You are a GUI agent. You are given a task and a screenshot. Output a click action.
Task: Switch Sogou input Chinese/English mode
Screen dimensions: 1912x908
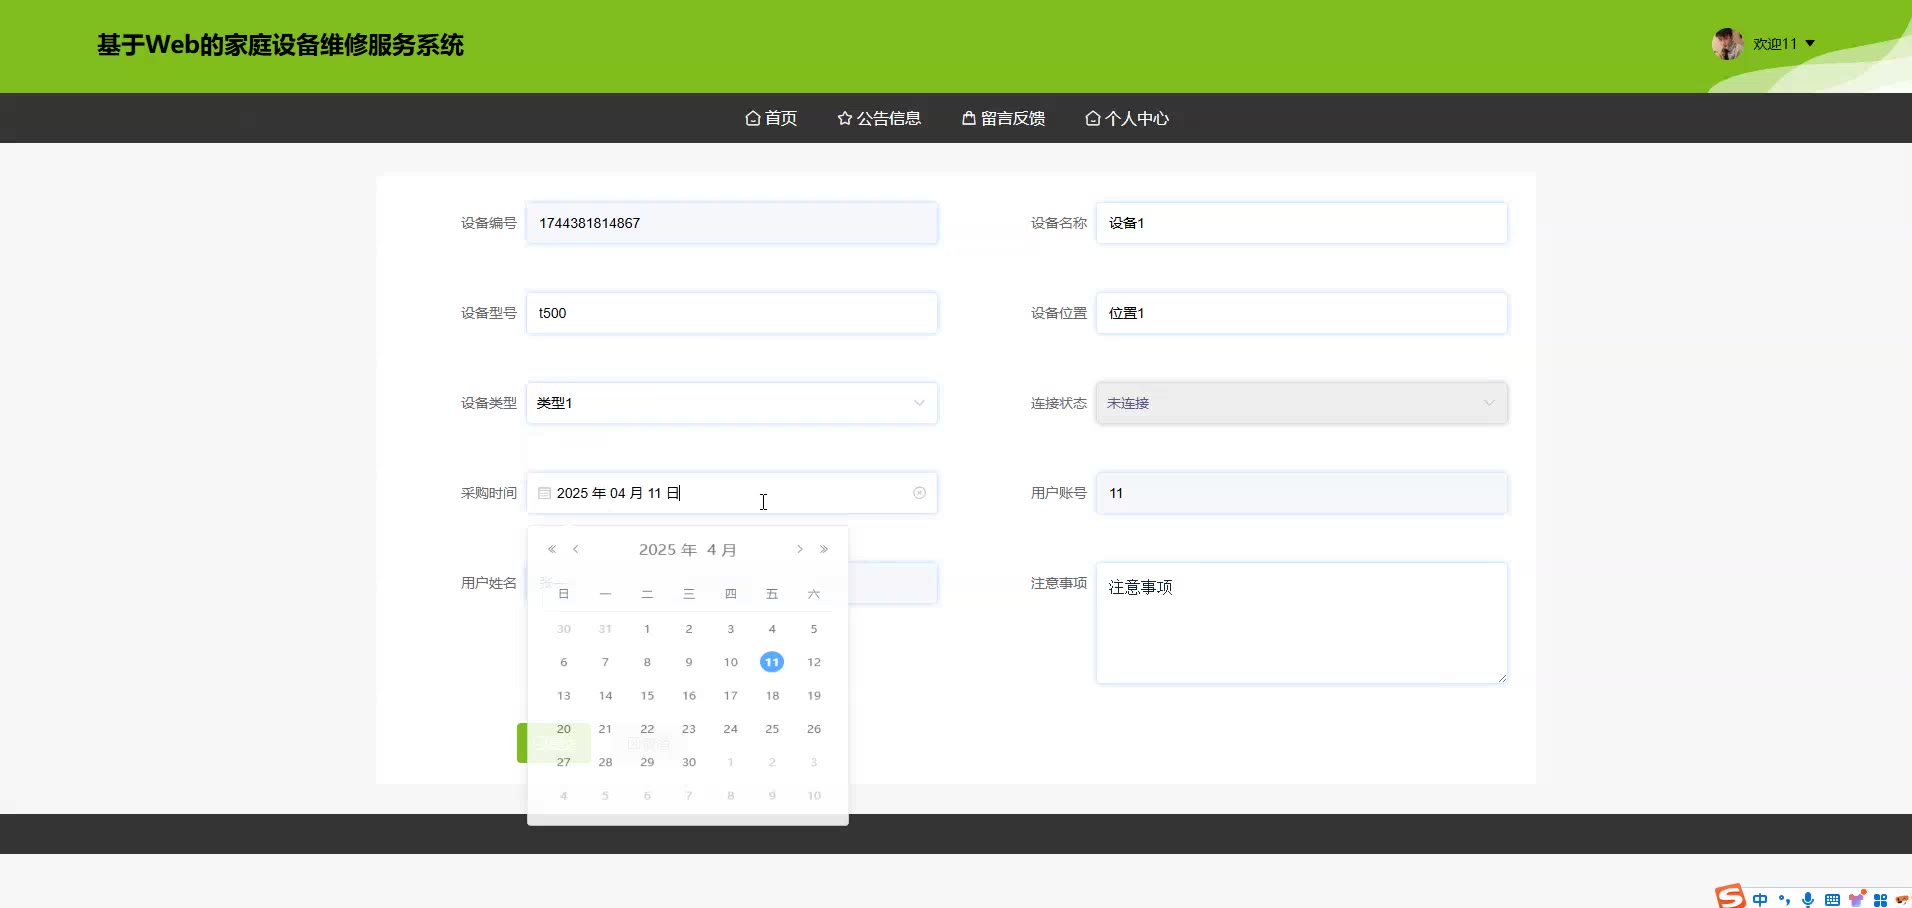[x=1760, y=899]
